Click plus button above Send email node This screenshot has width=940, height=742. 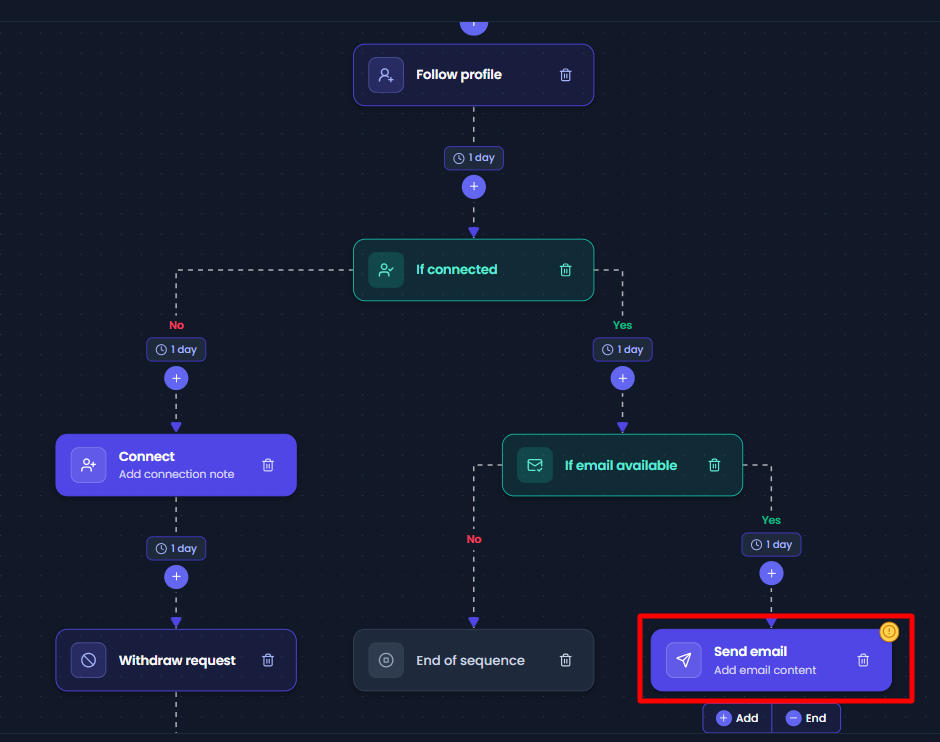pyautogui.click(x=771, y=574)
